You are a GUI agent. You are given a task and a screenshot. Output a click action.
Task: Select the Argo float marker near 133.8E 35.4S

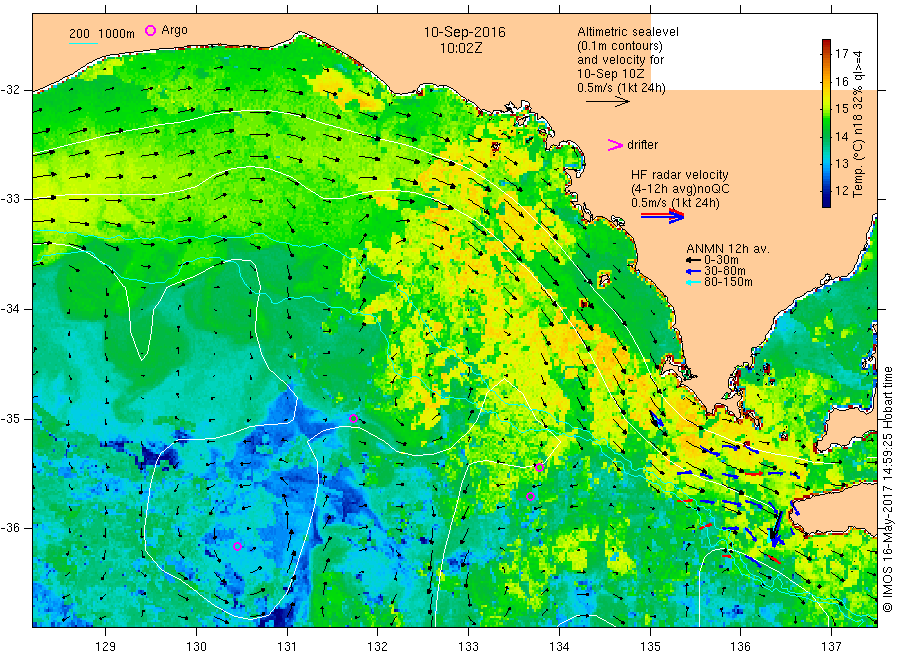tap(540, 467)
